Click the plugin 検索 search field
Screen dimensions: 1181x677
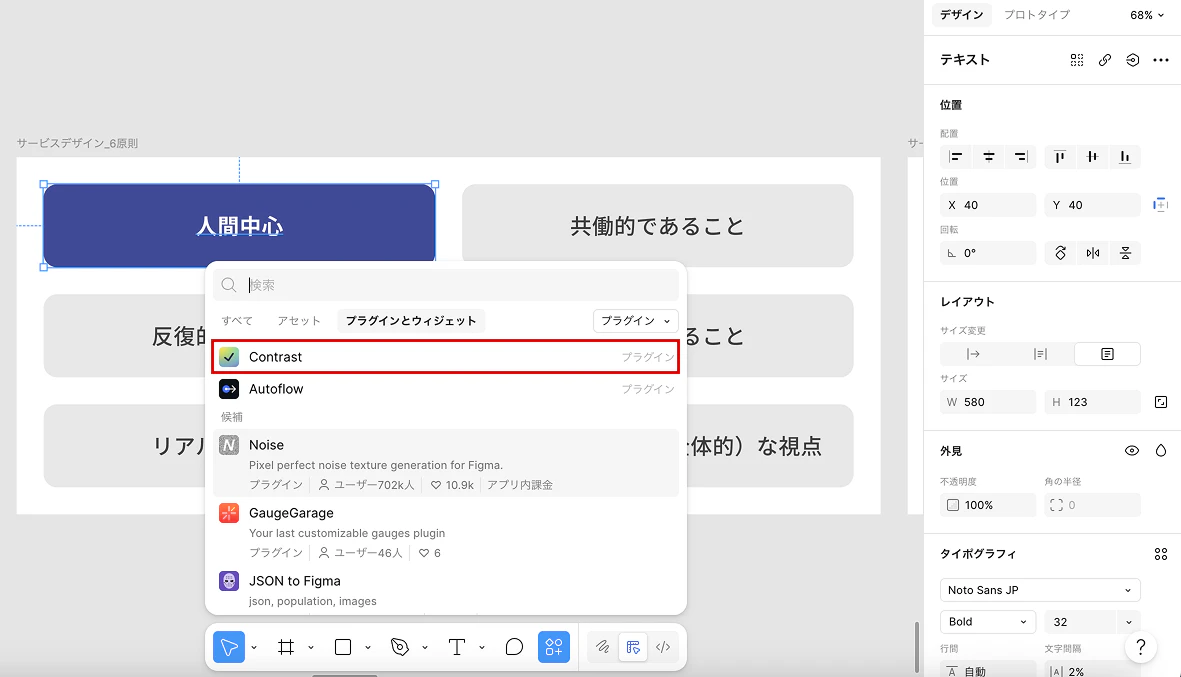(x=446, y=285)
